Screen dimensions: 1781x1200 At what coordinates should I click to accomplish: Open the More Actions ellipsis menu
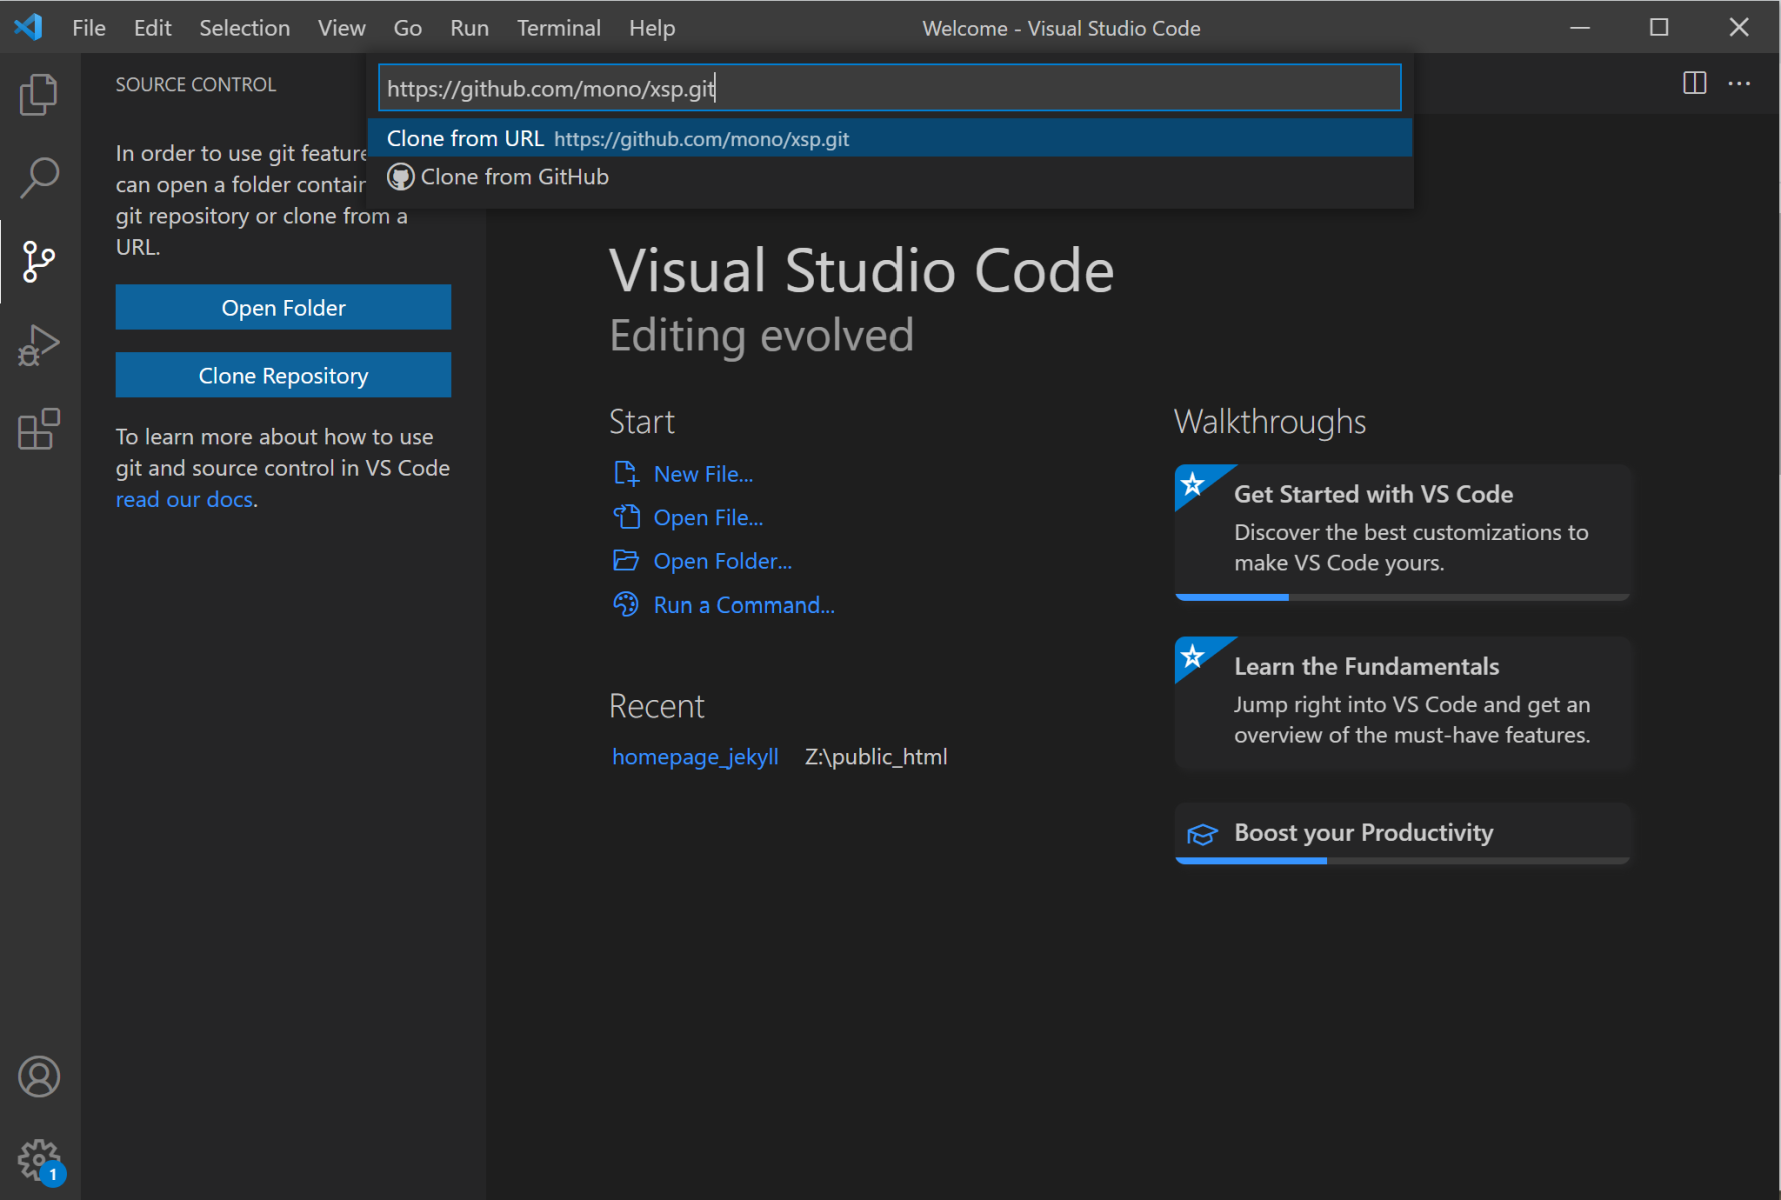tap(1739, 83)
